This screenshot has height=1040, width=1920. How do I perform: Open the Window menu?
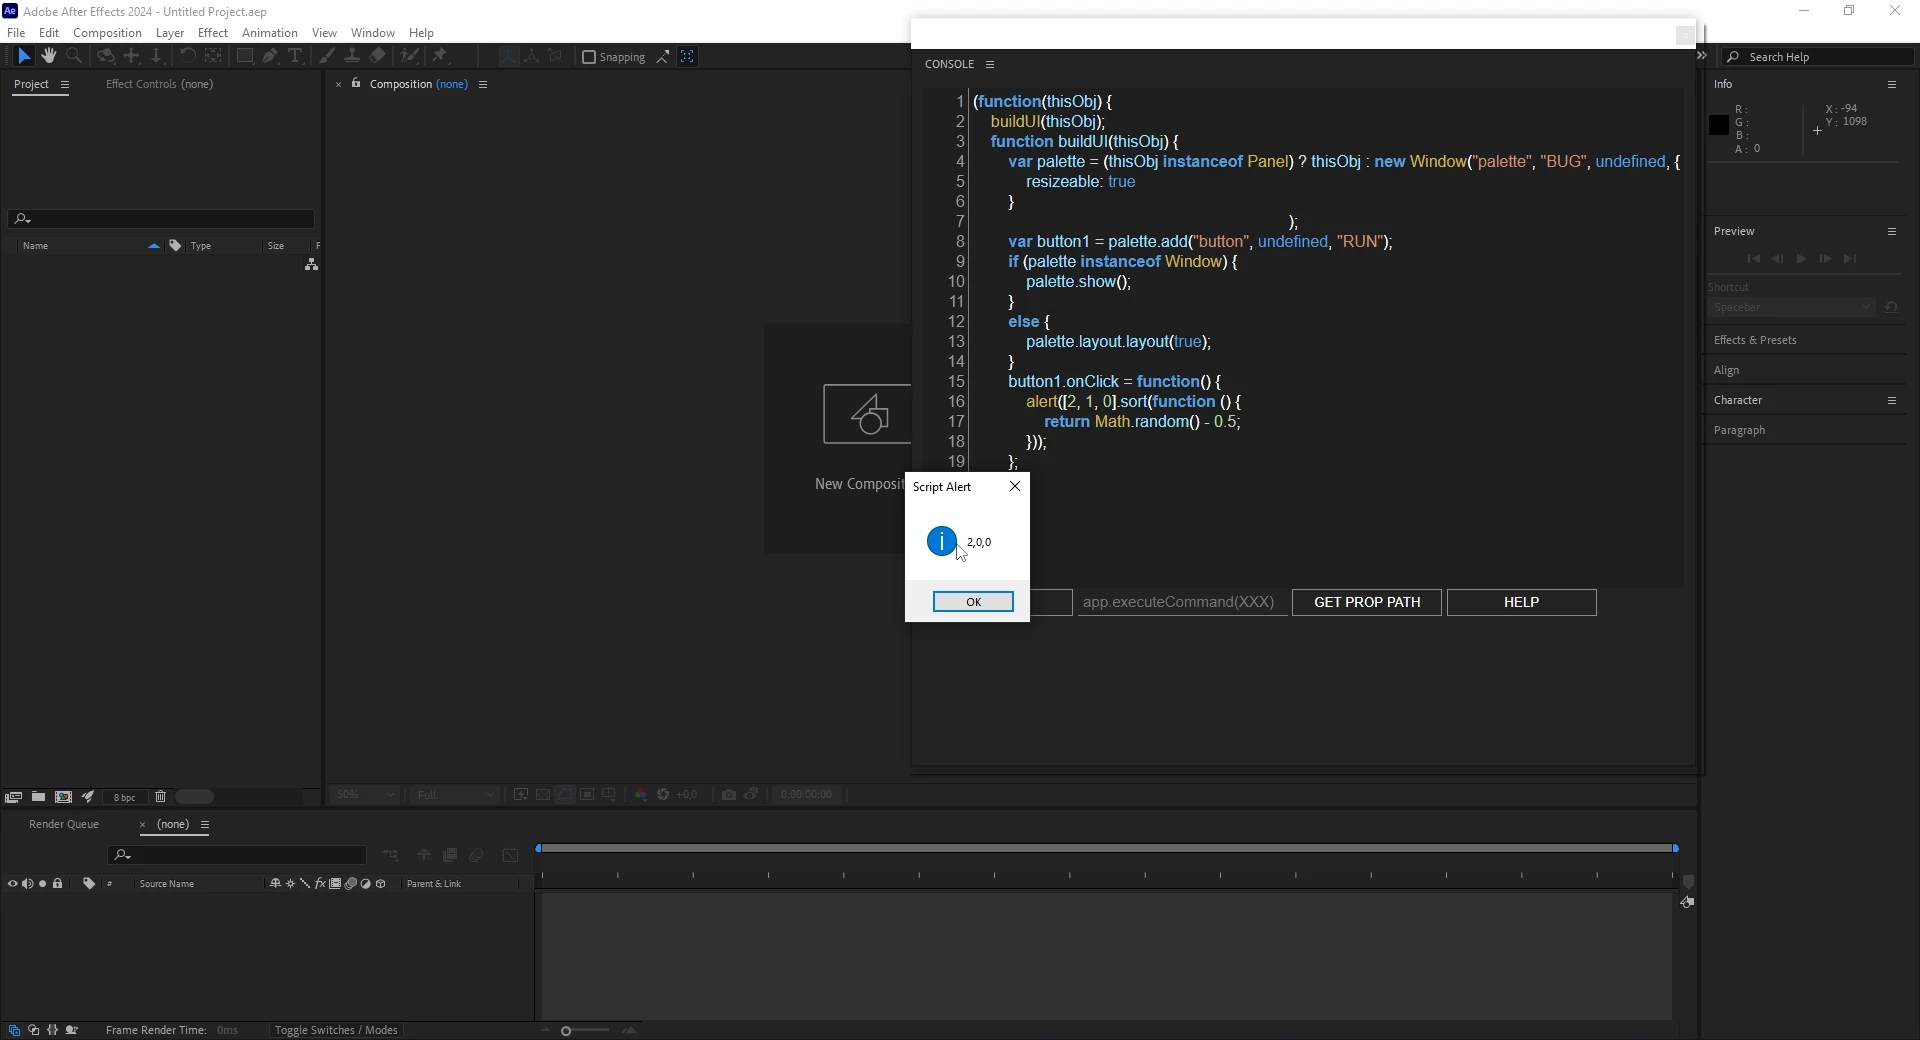[x=372, y=33]
